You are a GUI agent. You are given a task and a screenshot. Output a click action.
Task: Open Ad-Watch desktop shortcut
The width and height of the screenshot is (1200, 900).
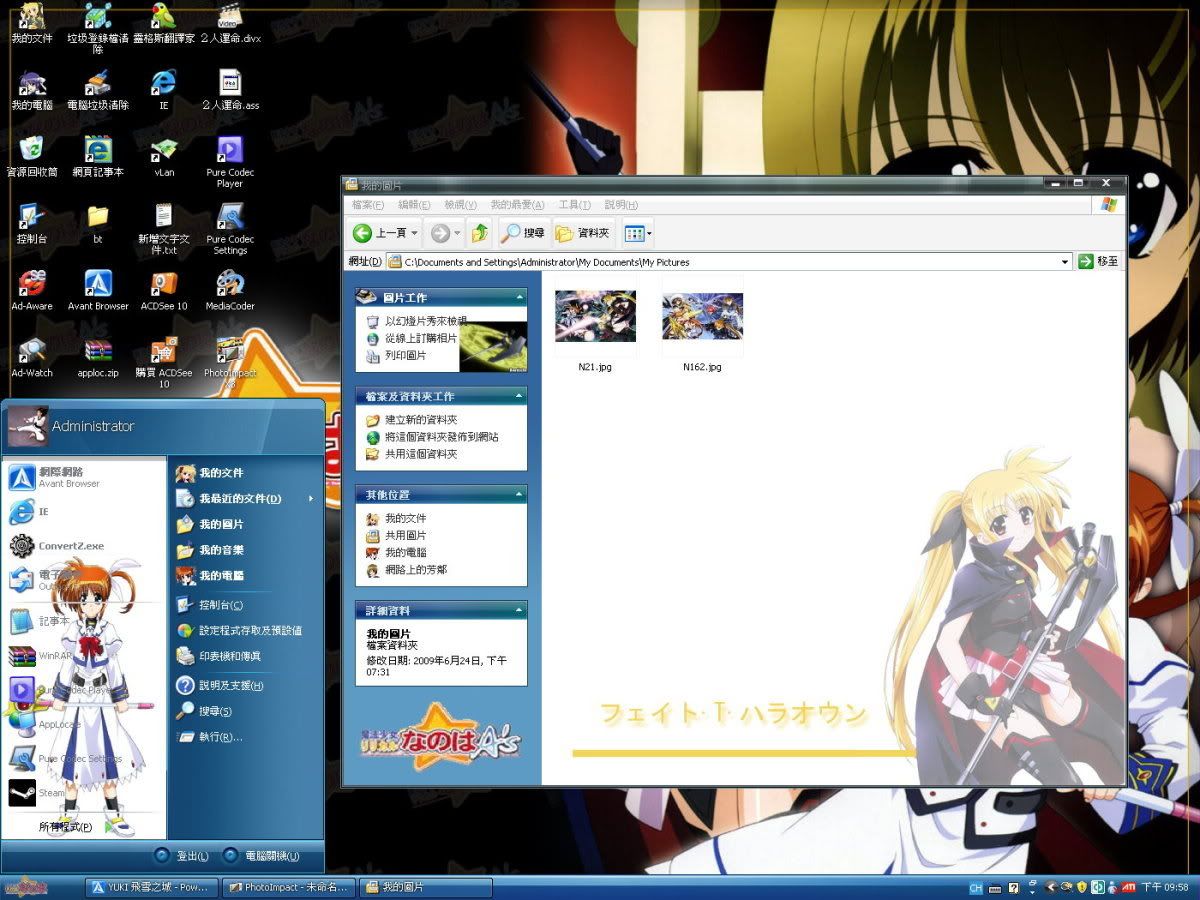tap(32, 358)
